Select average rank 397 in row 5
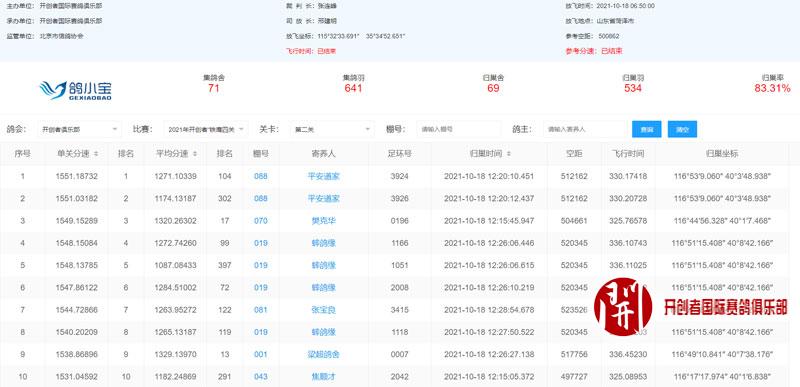 (224, 265)
